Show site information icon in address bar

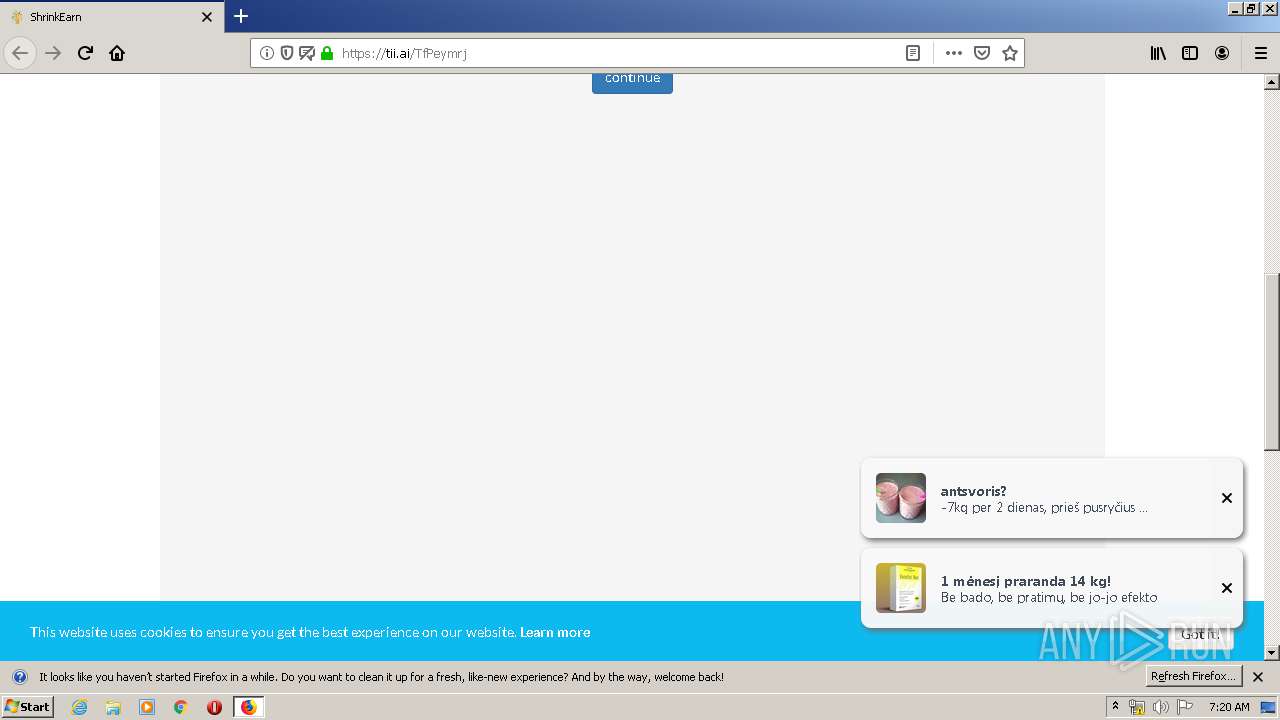(x=267, y=53)
